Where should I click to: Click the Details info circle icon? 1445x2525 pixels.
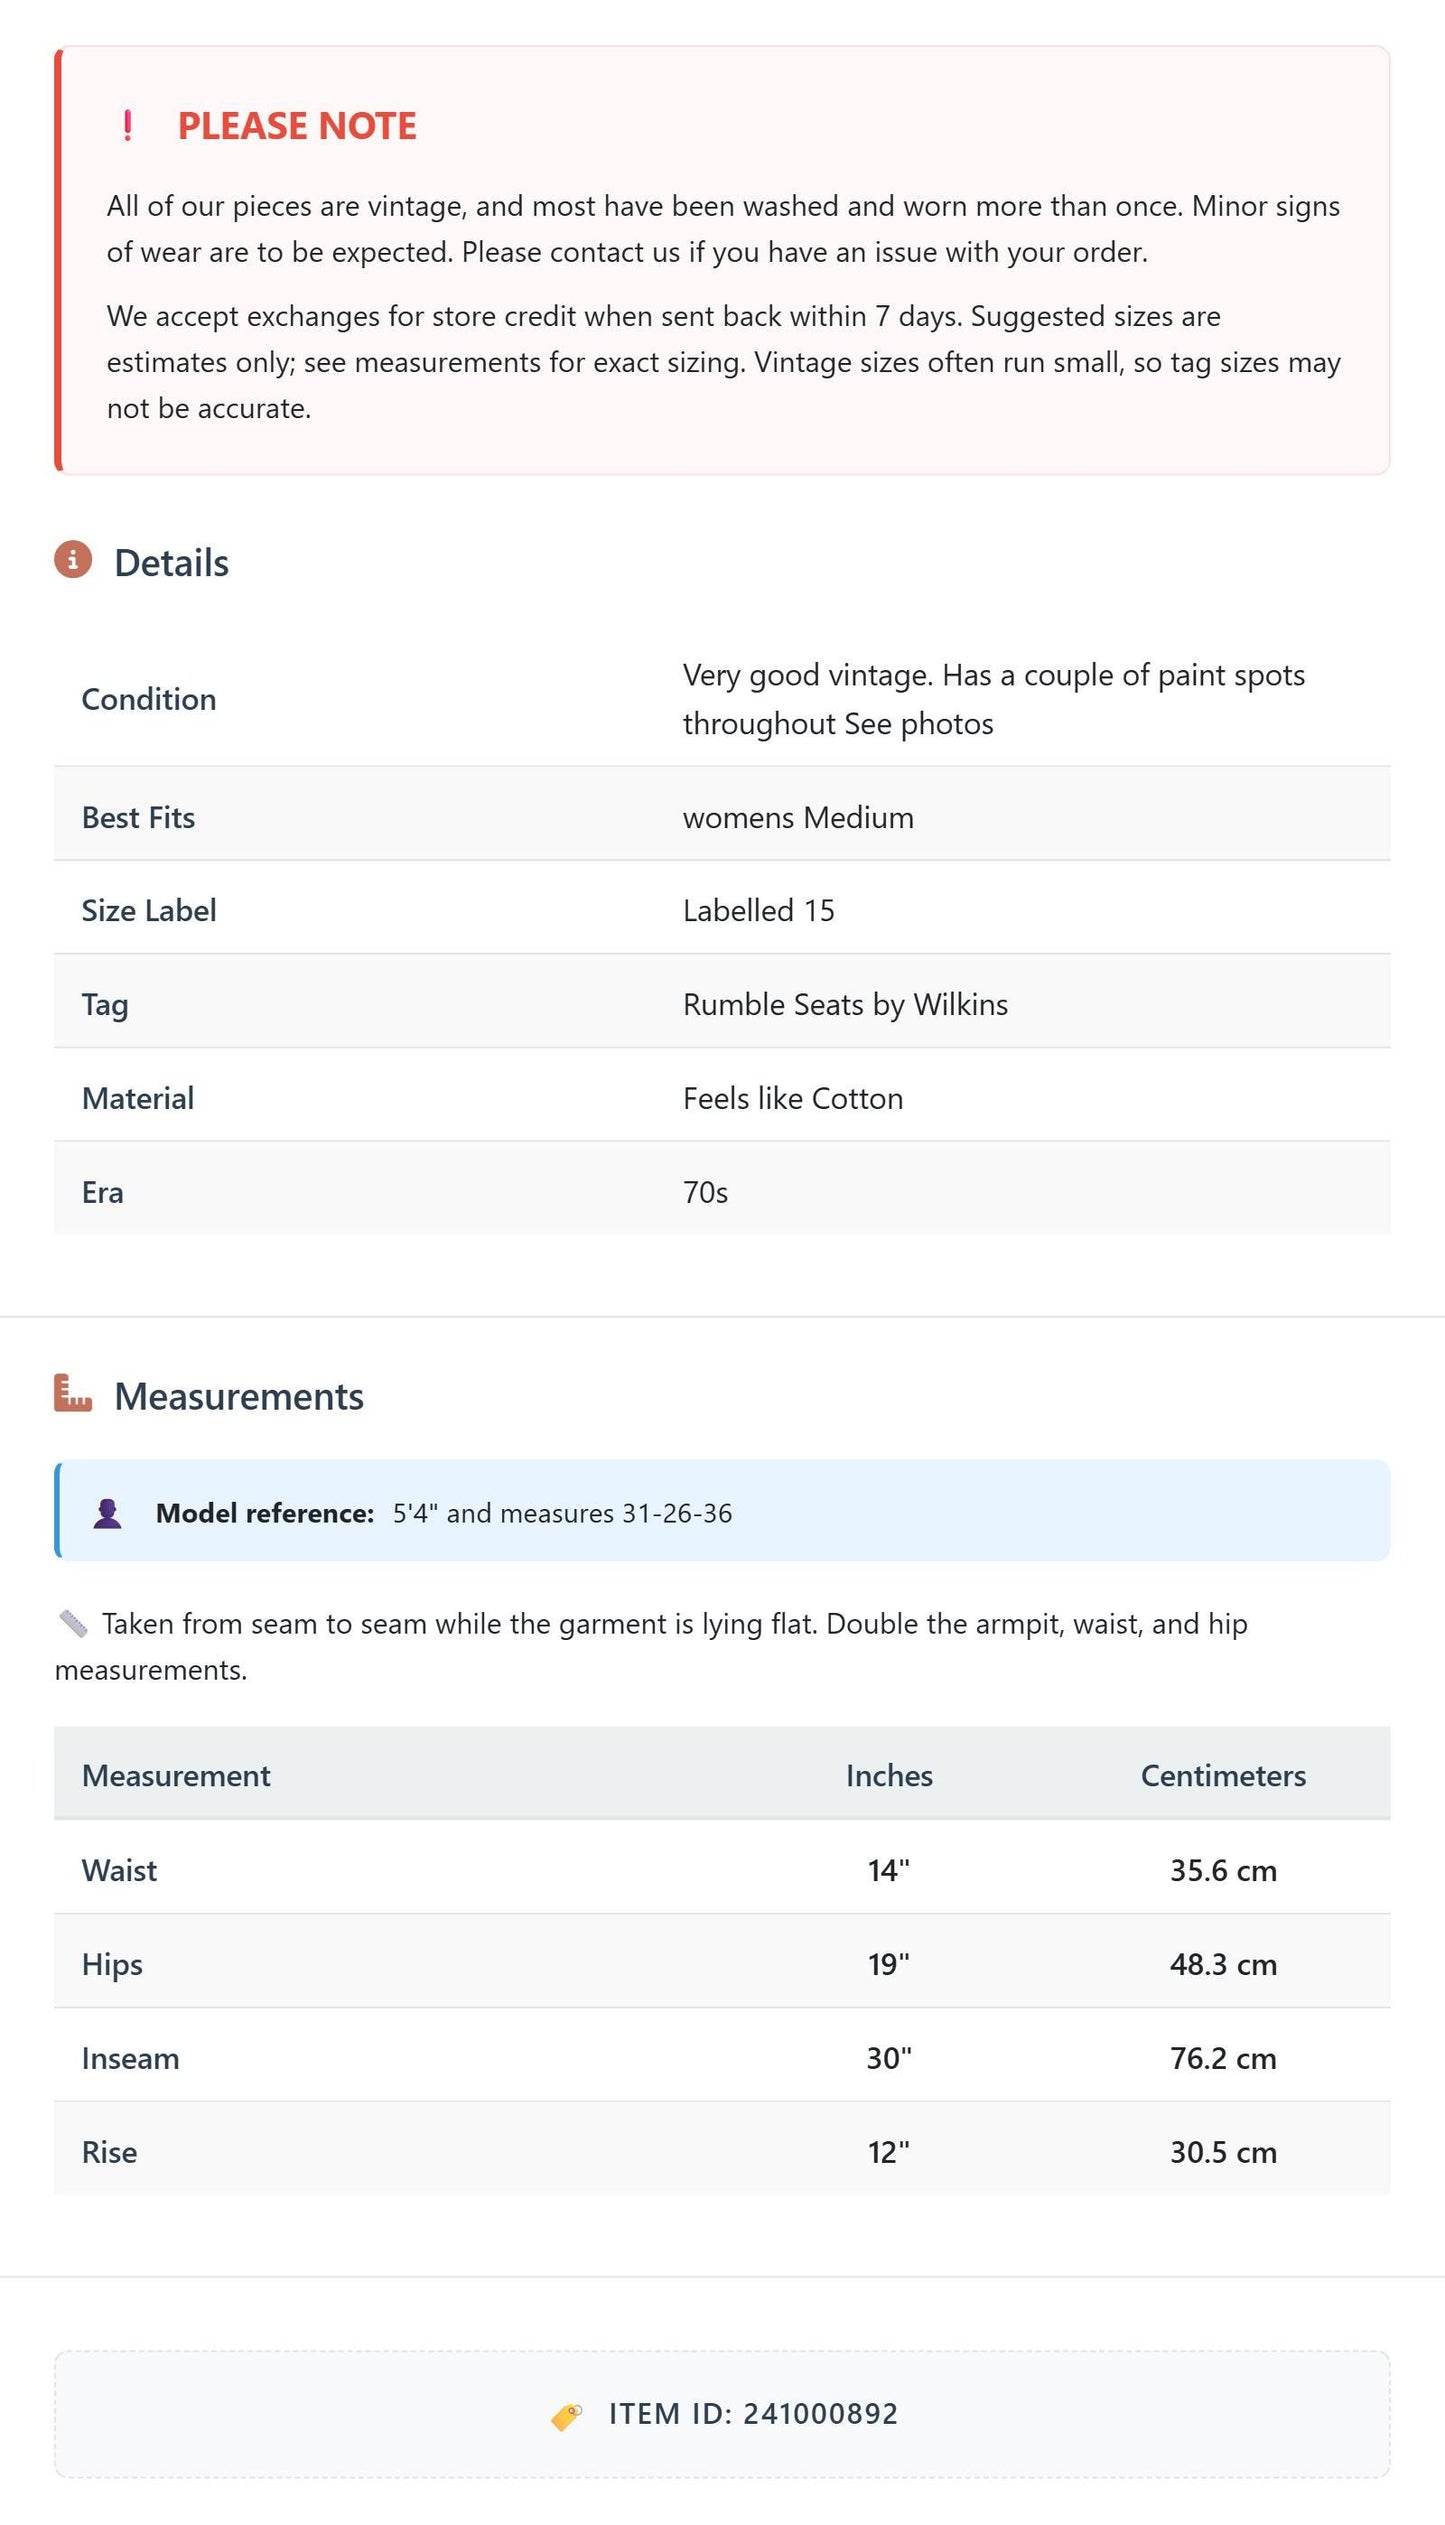(x=73, y=560)
